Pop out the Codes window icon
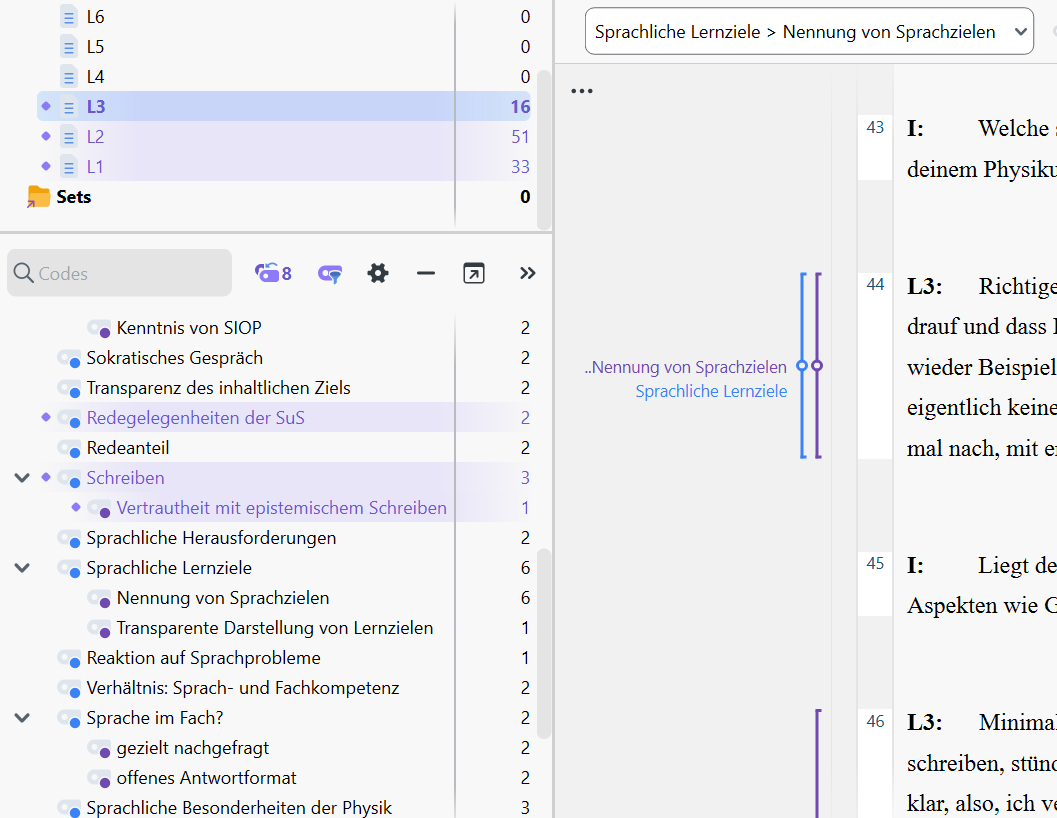 point(474,273)
